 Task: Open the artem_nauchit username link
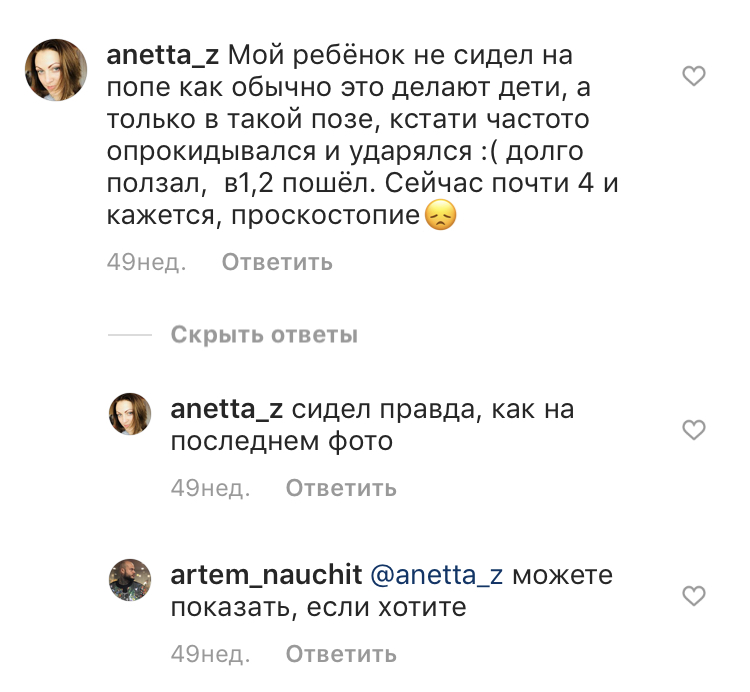(265, 577)
